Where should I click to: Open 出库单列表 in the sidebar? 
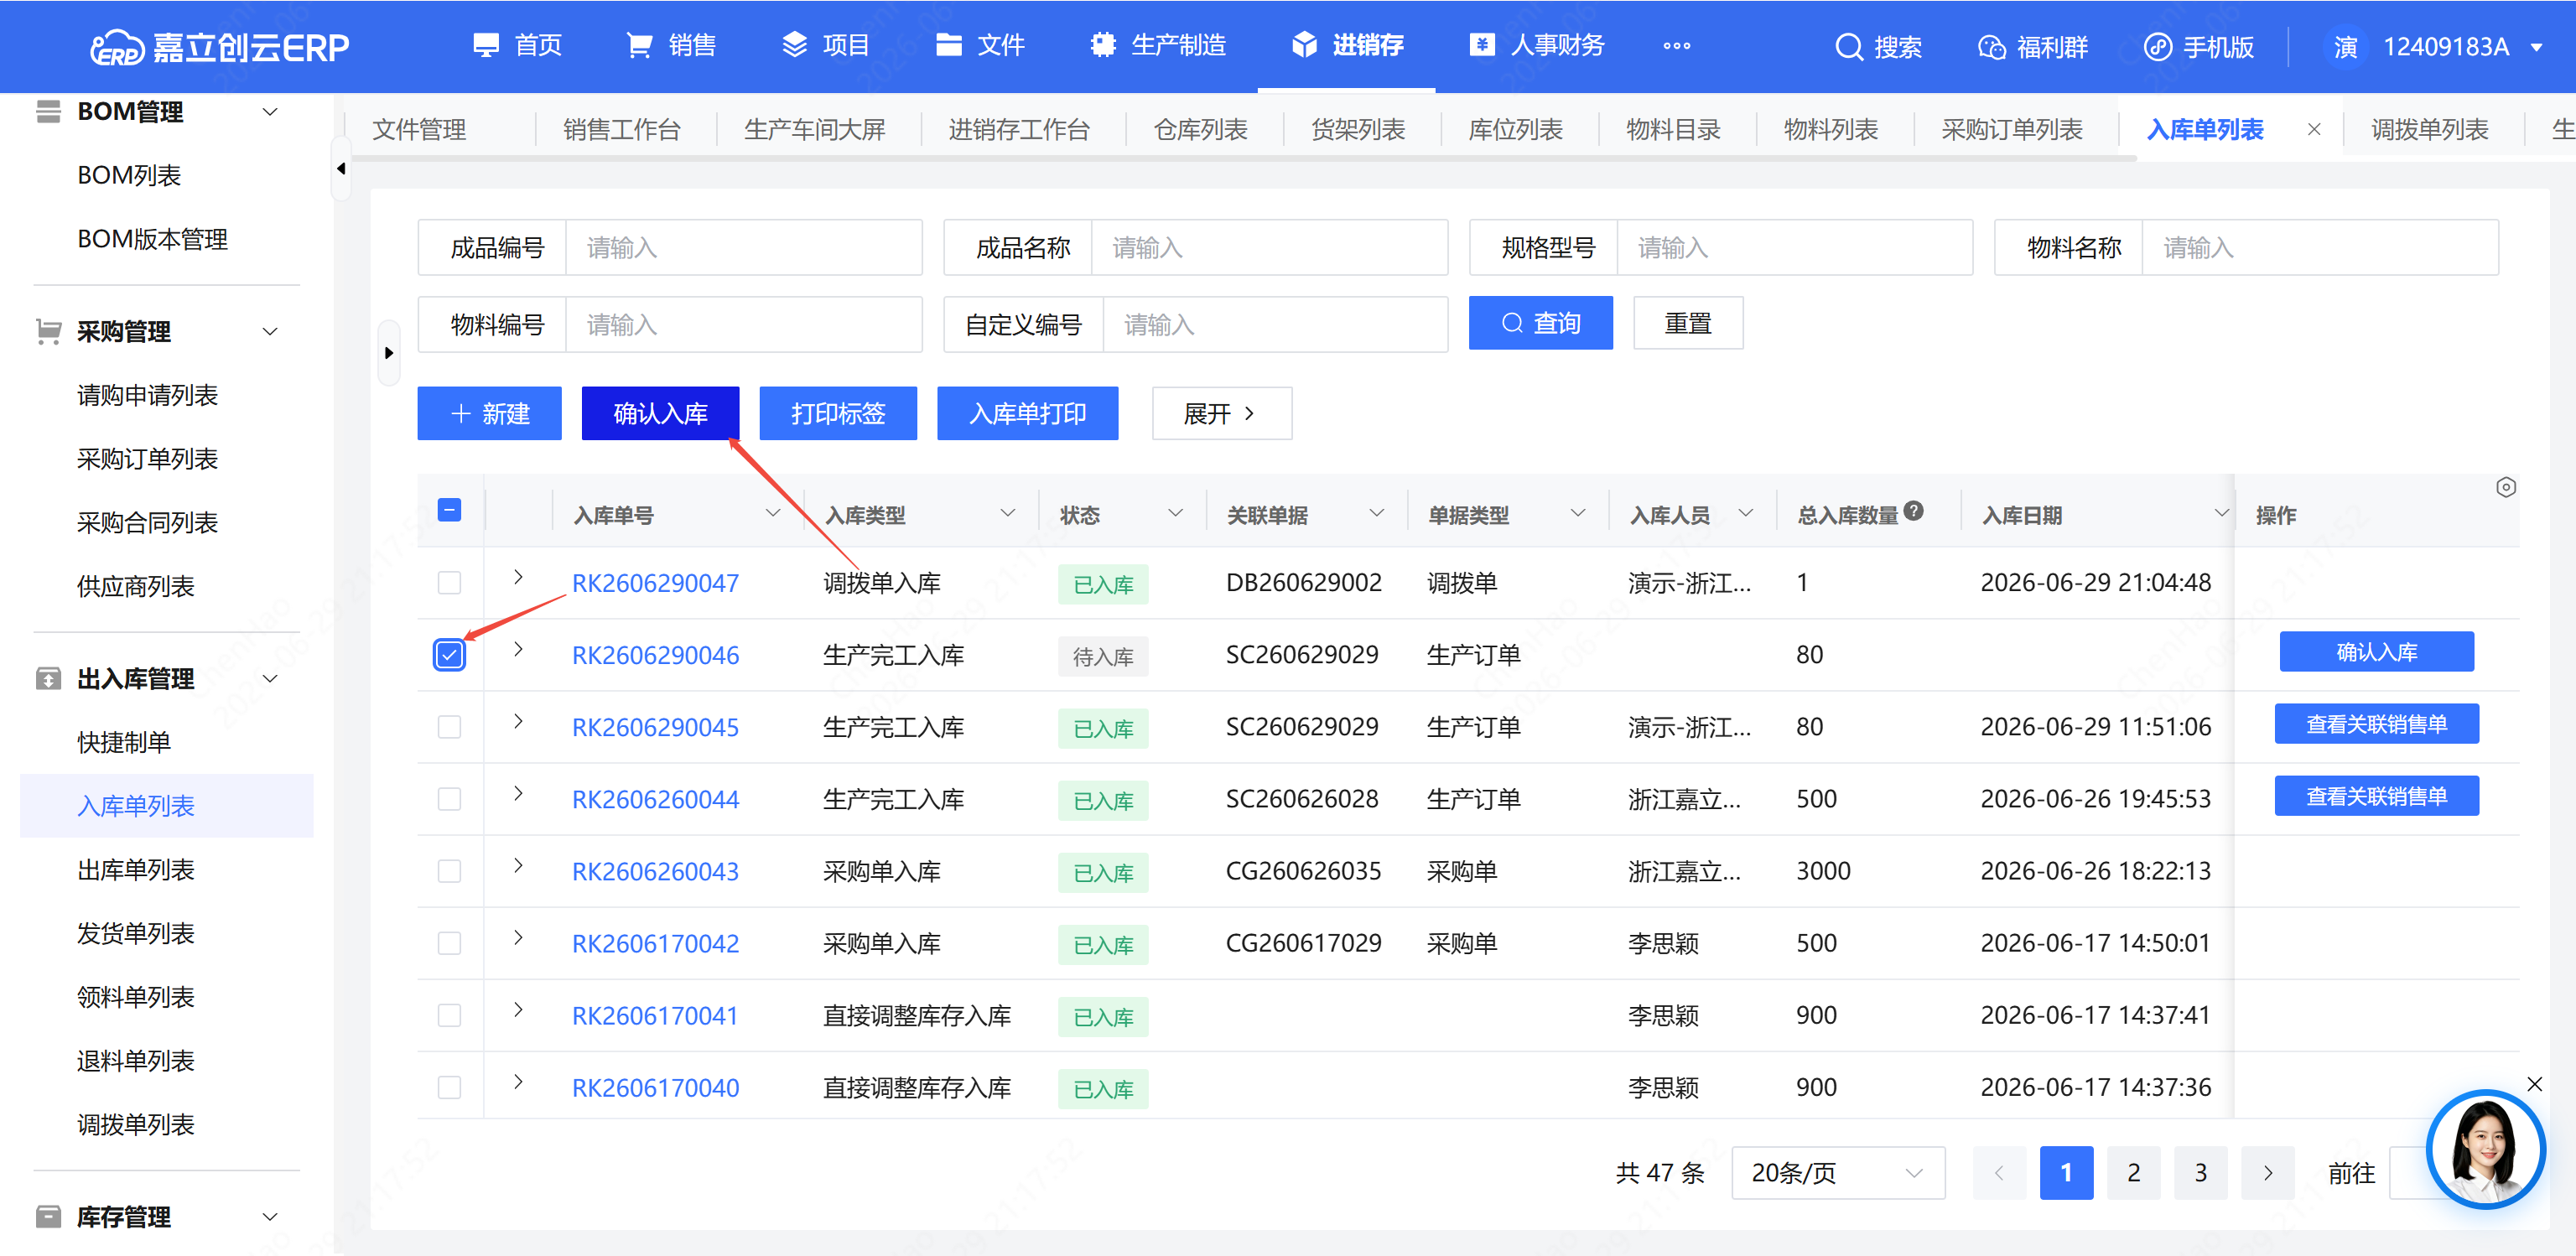136,870
